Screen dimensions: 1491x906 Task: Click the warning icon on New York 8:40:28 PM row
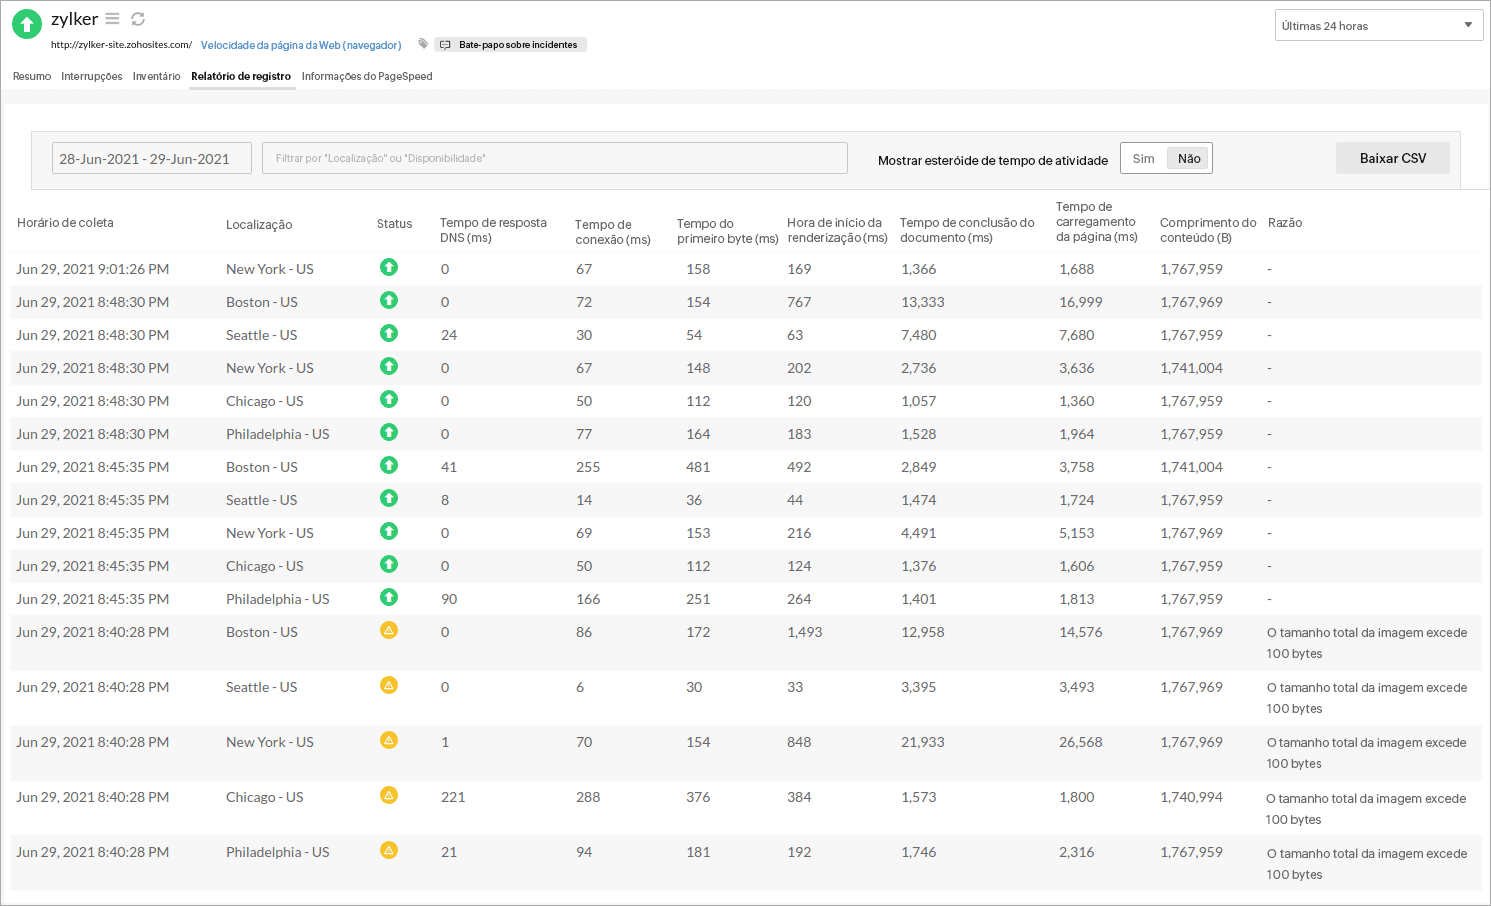tap(389, 740)
